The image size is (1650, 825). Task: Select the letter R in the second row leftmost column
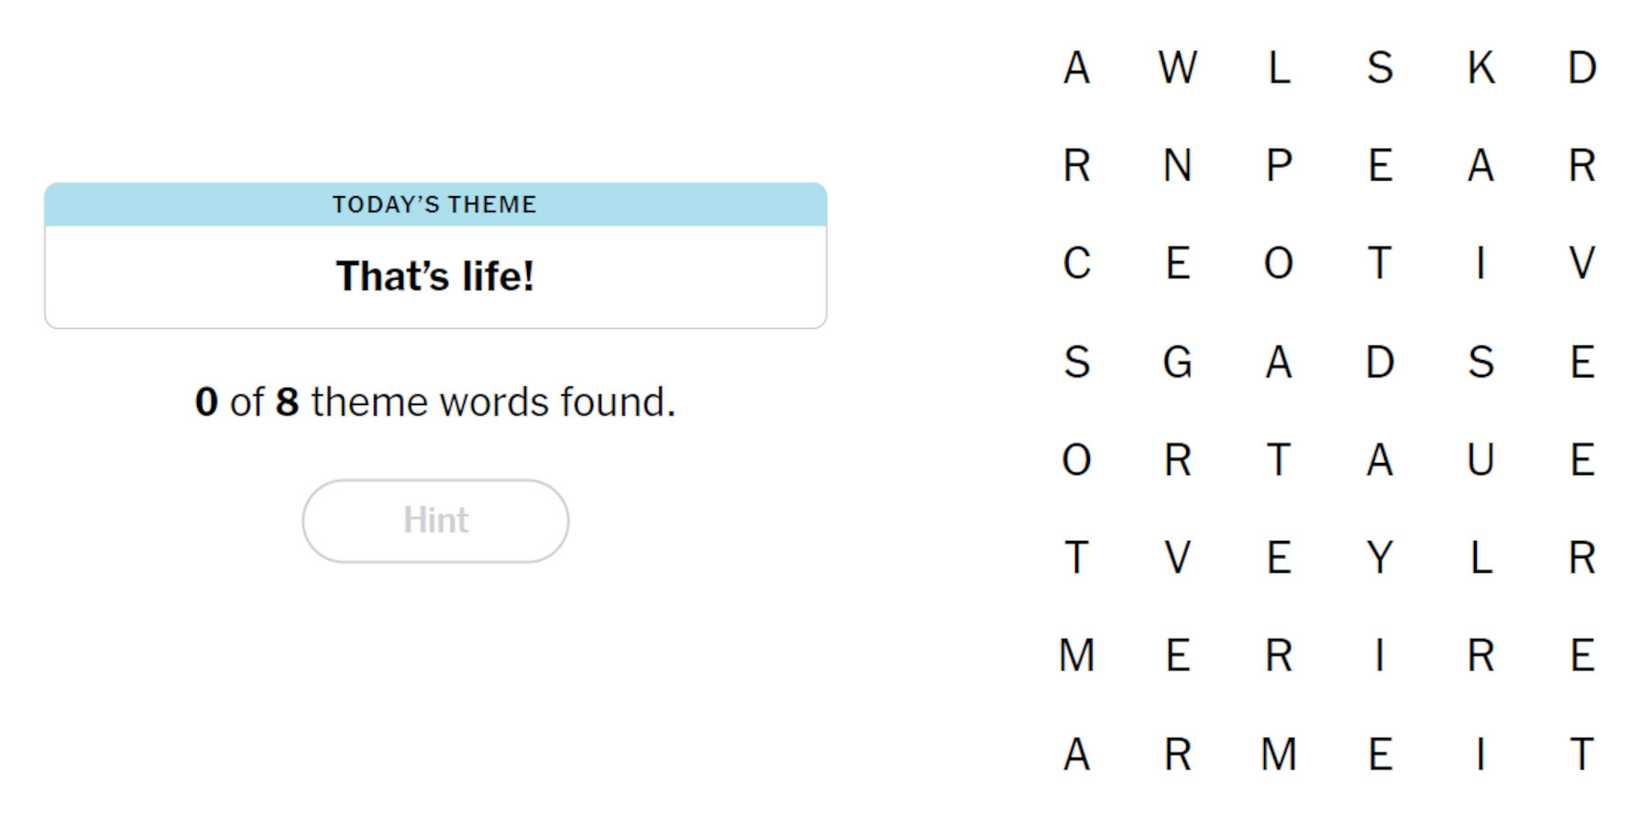(x=1078, y=166)
